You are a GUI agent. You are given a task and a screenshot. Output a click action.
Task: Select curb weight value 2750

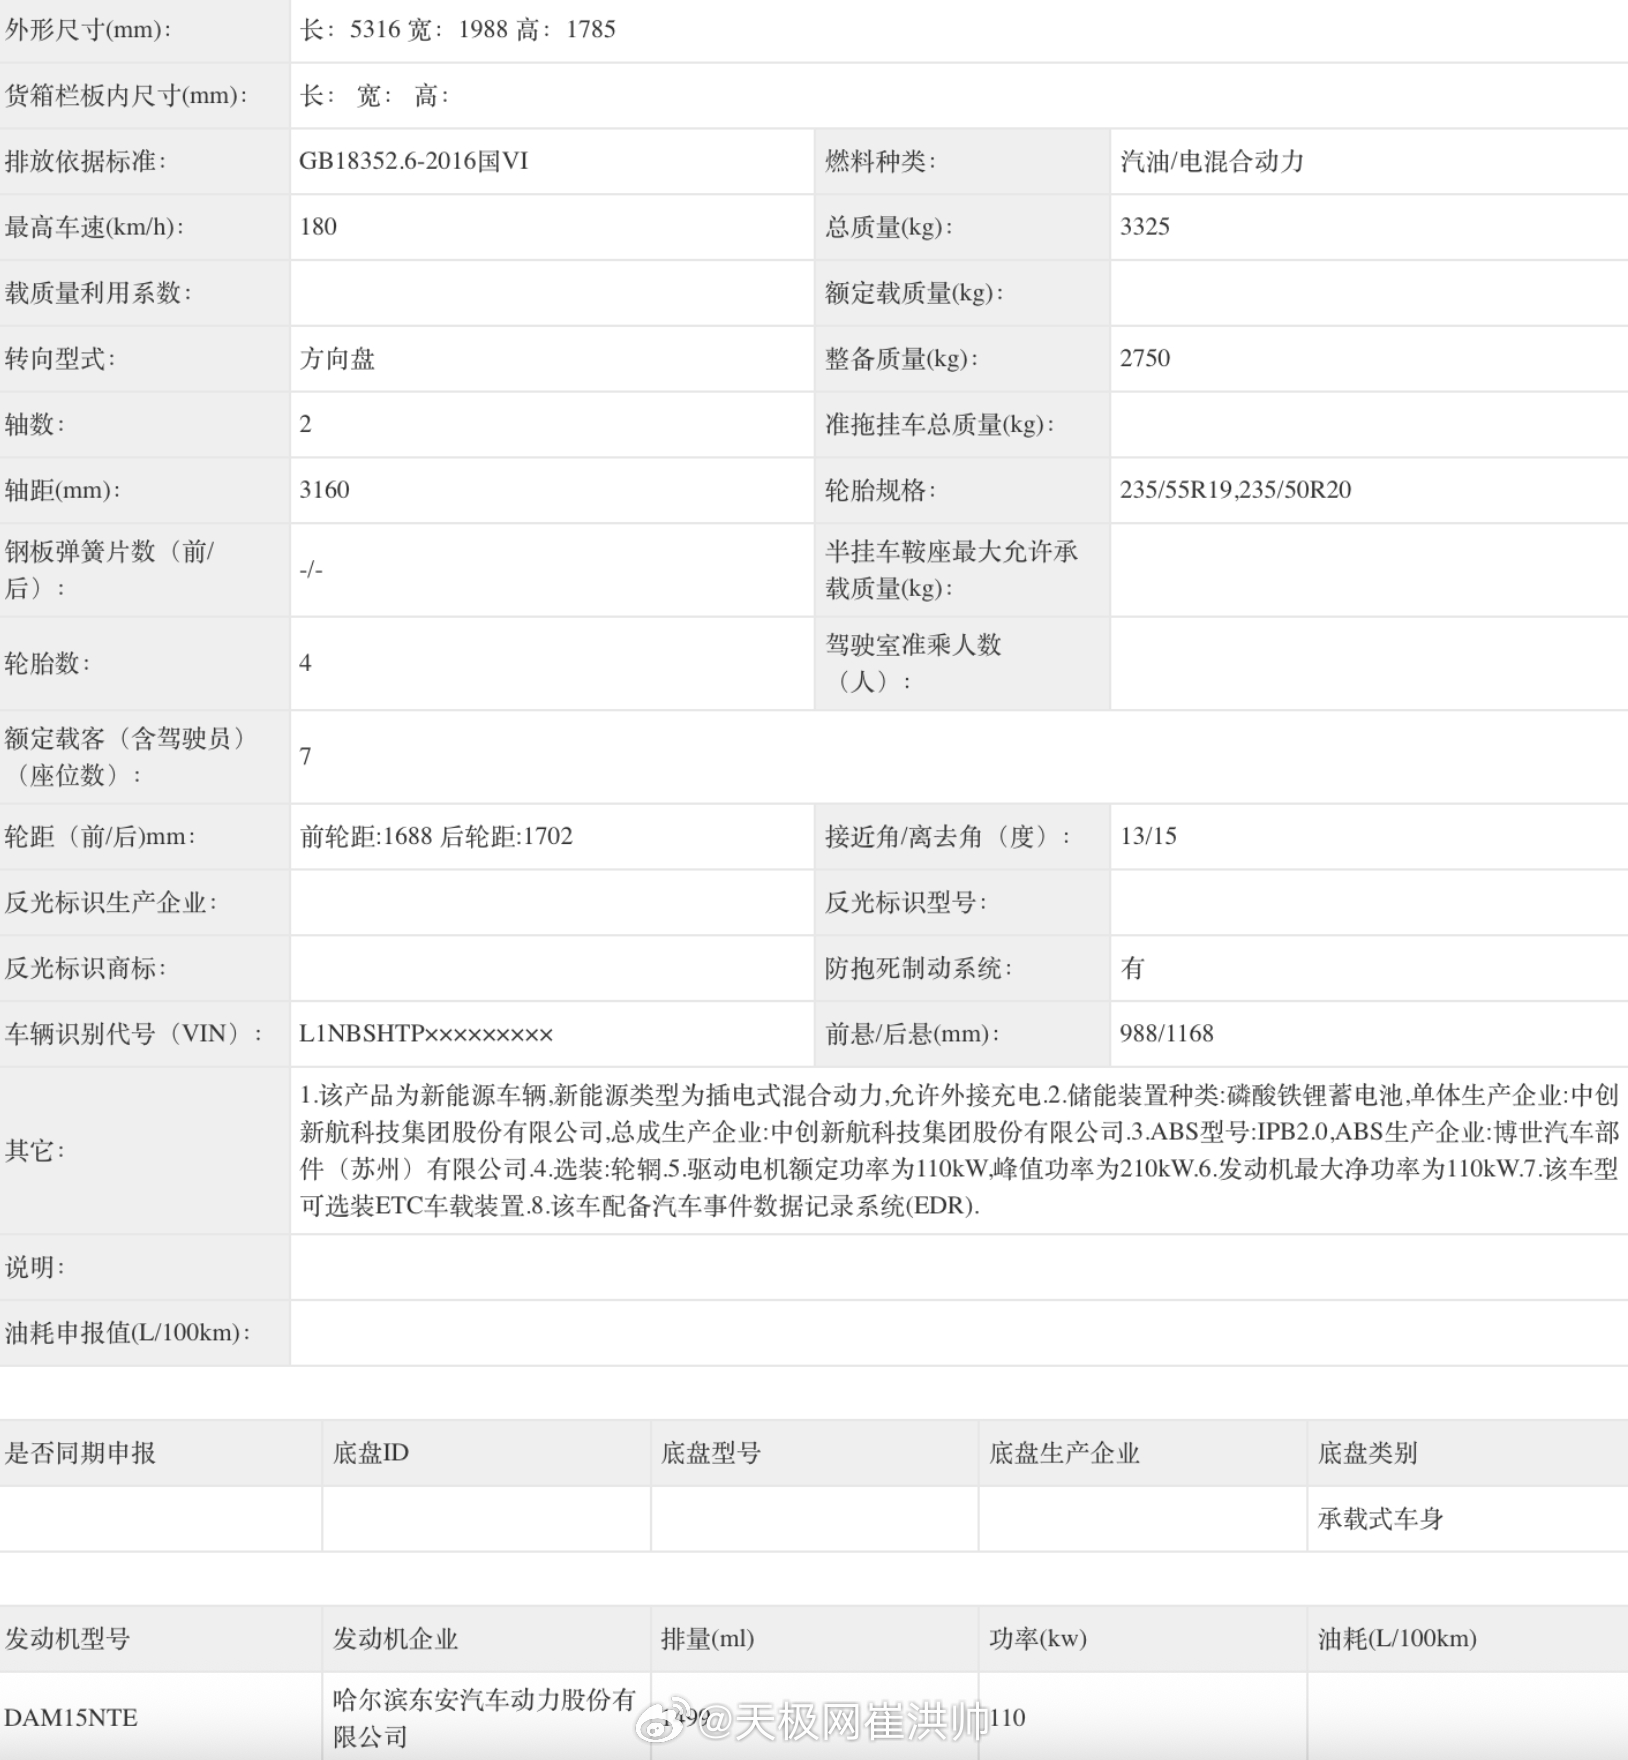pos(1145,359)
